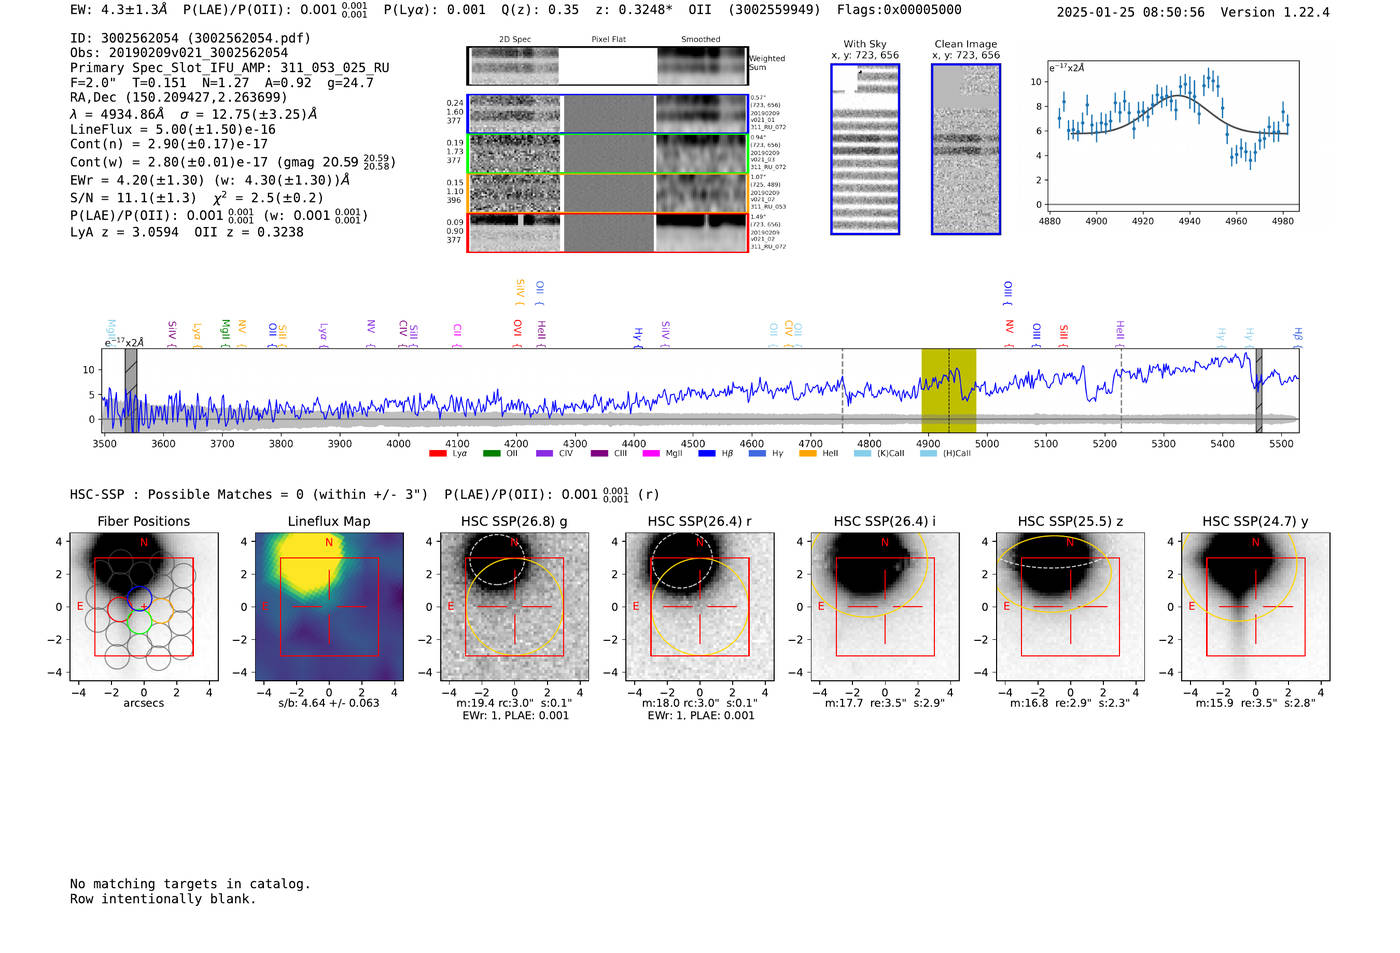
Task: Click the Pixel Flat column header
Action: [608, 40]
